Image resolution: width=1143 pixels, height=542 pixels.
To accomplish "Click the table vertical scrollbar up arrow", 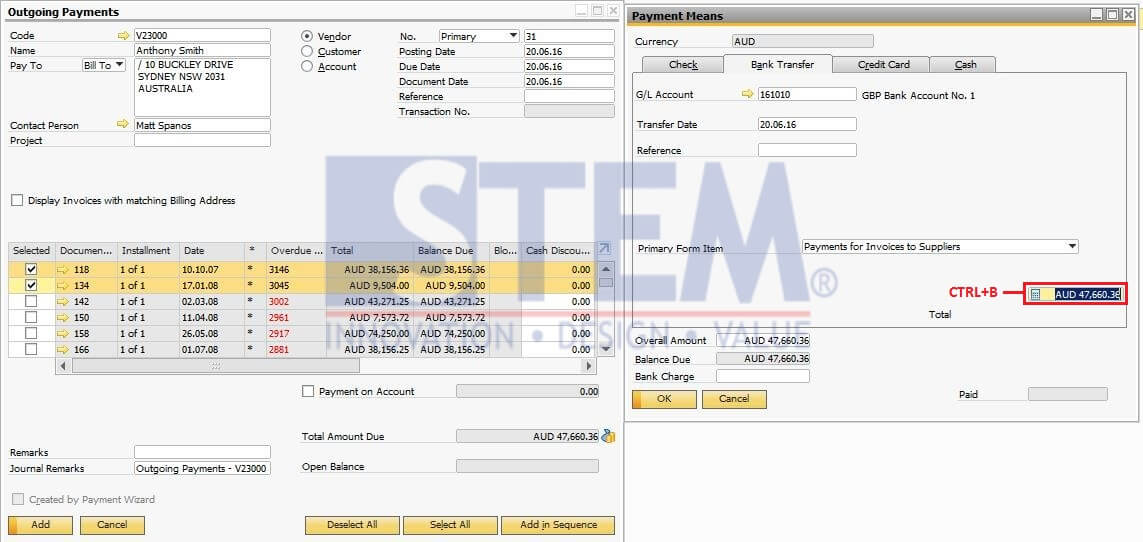I will coord(605,268).
